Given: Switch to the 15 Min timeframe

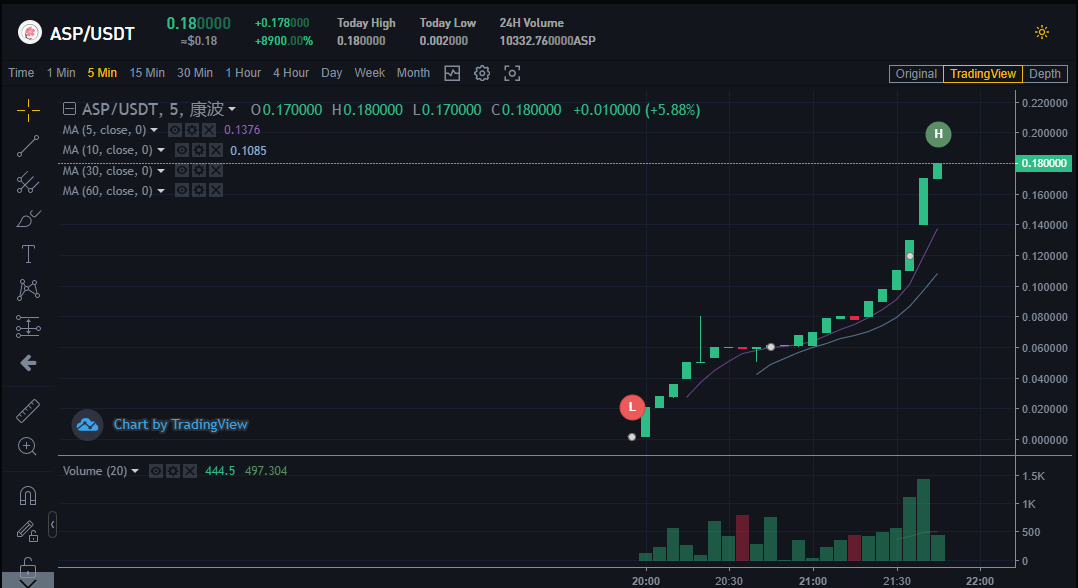Looking at the screenshot, I should (147, 73).
